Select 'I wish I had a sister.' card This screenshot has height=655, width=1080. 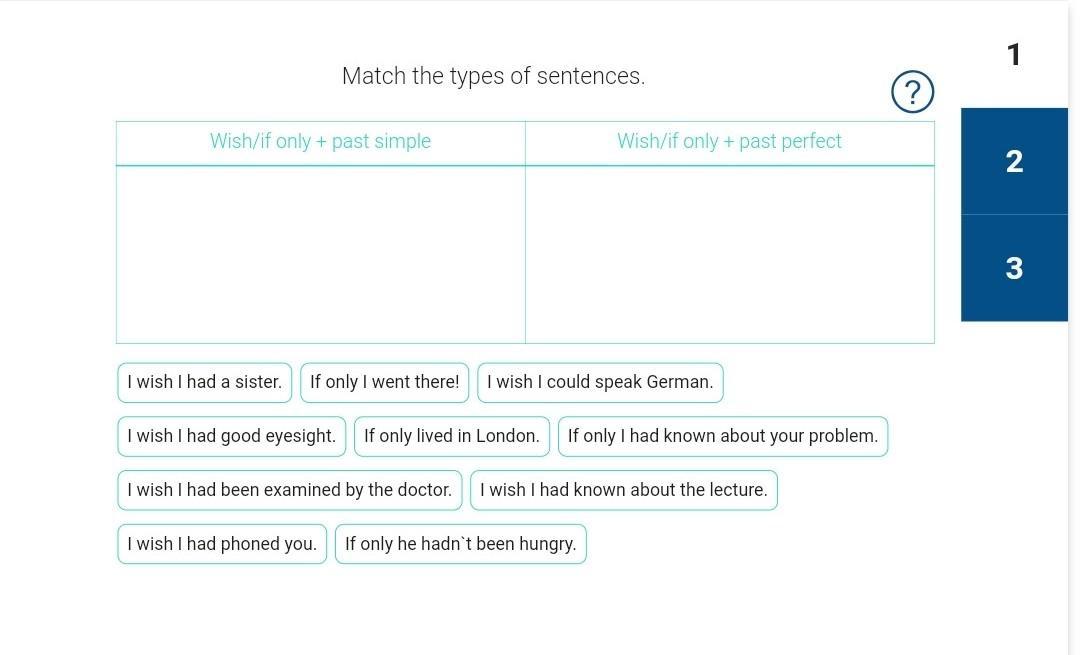(x=204, y=382)
